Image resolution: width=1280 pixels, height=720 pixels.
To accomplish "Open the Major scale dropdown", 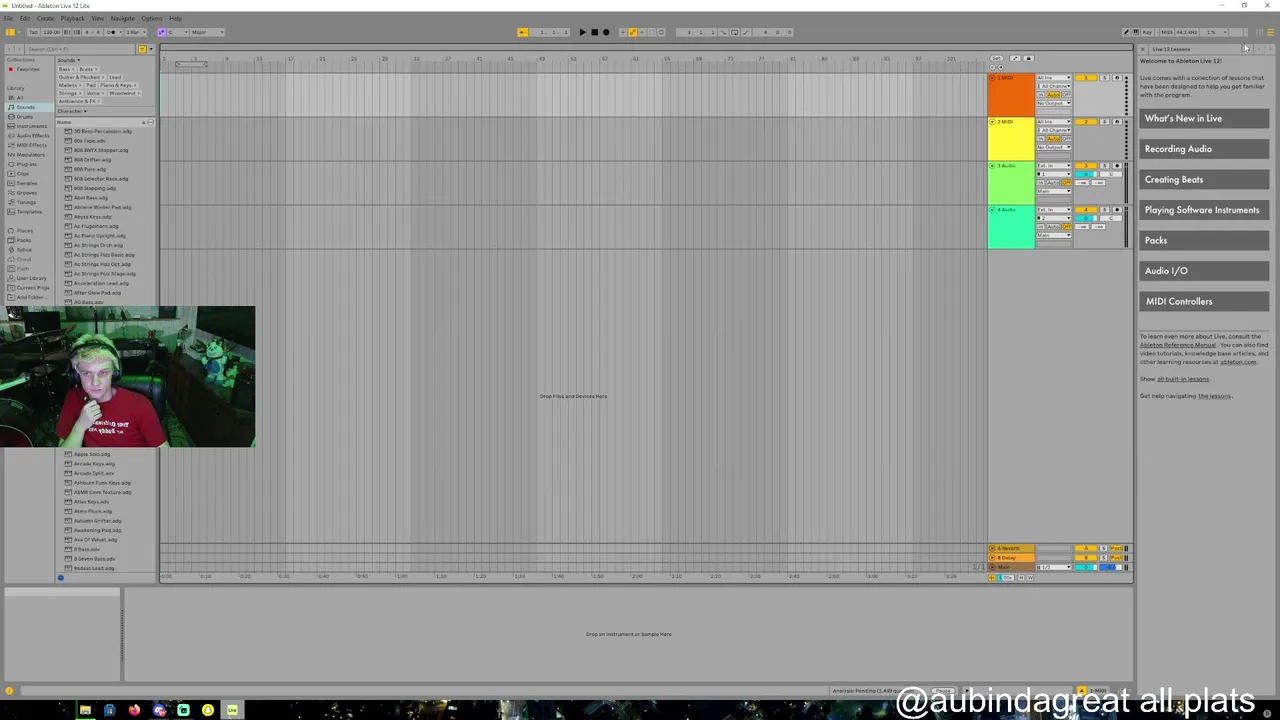I will tap(207, 32).
